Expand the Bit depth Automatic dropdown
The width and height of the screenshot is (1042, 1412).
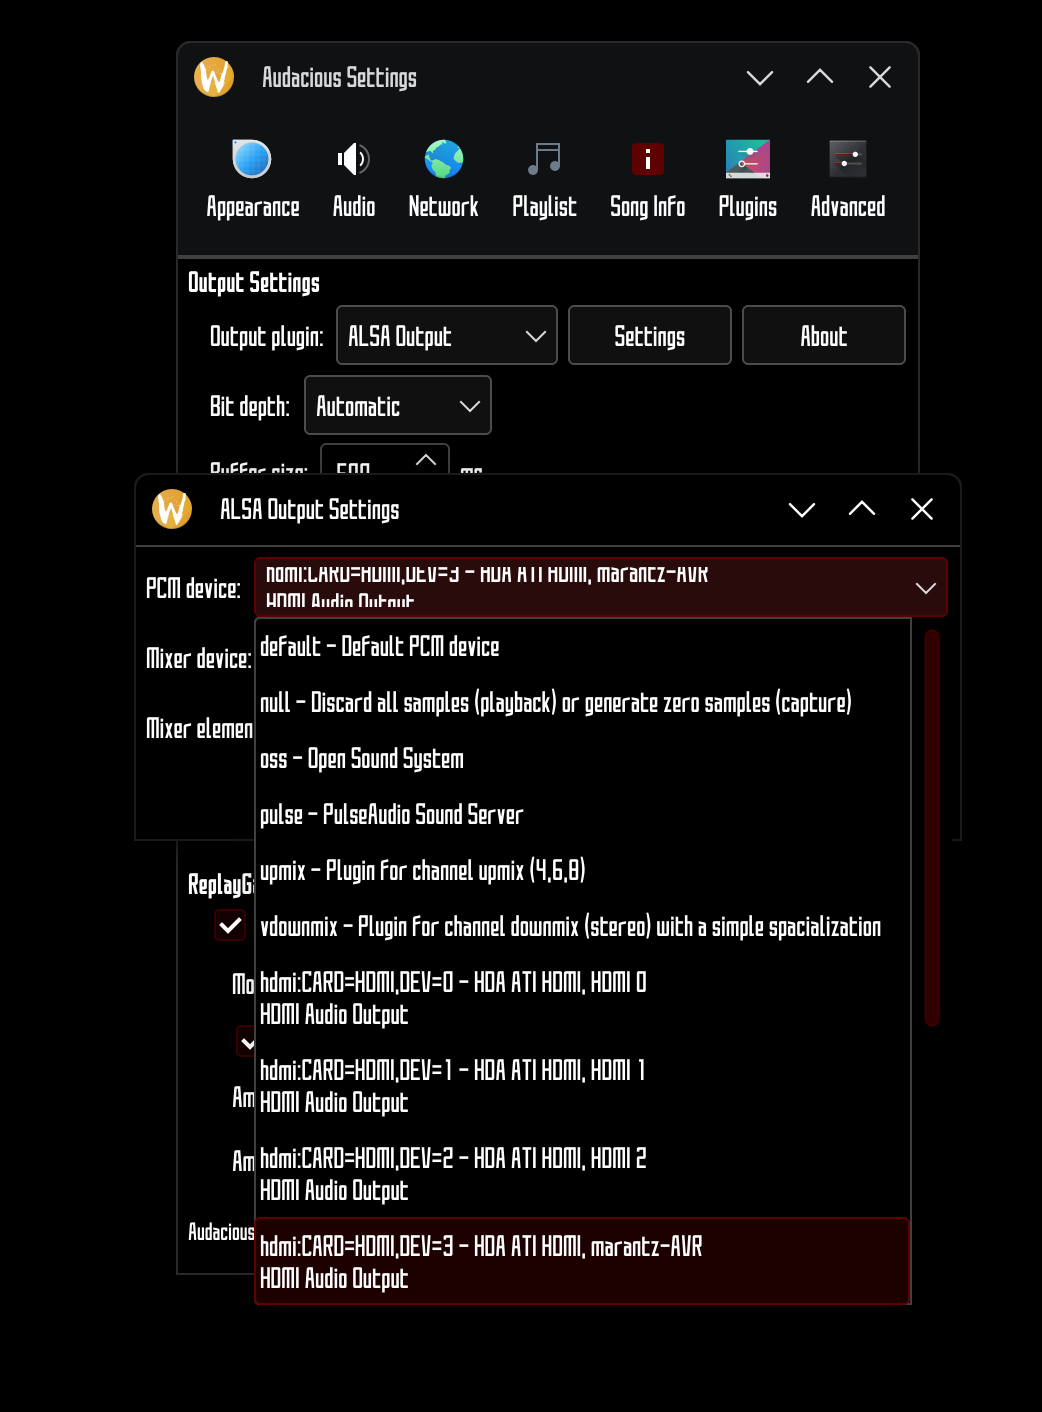tap(398, 405)
